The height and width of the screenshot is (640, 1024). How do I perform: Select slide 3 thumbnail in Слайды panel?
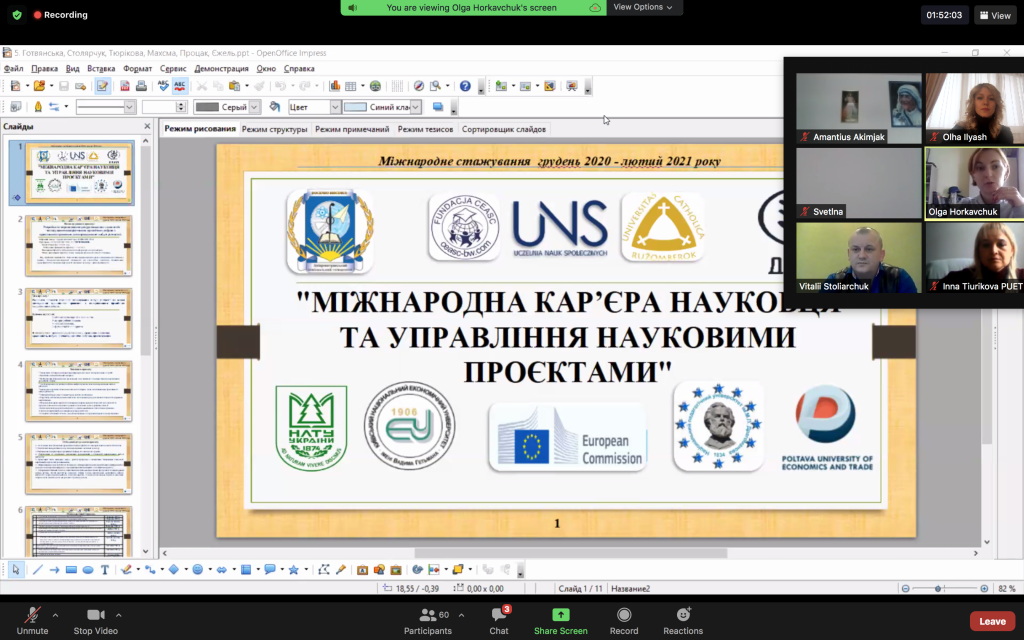point(78,318)
